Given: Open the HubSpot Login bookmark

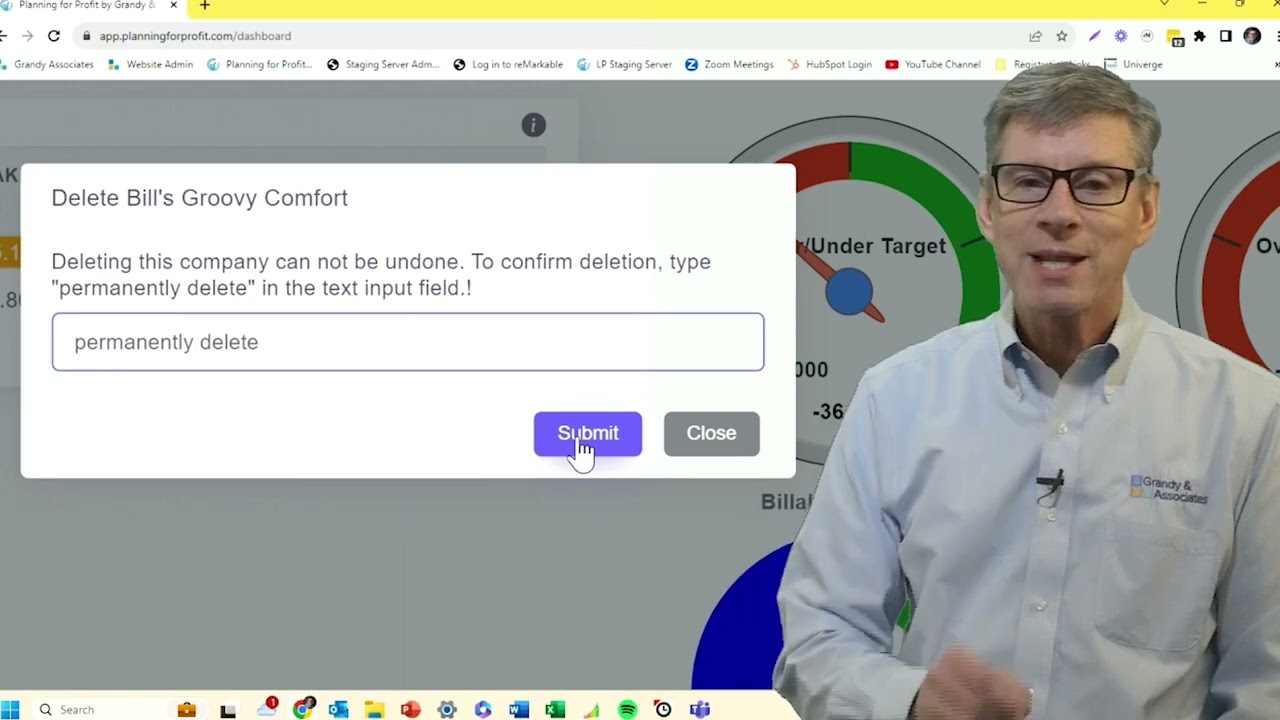Looking at the screenshot, I should tap(829, 64).
